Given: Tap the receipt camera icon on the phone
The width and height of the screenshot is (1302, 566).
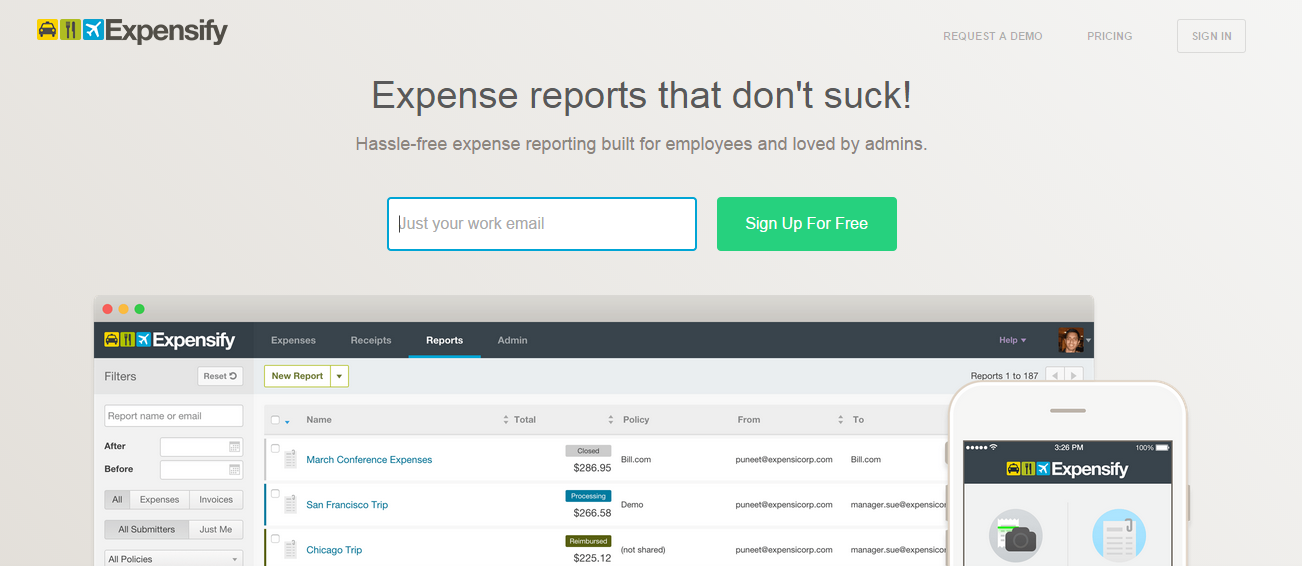Looking at the screenshot, I should click(x=1015, y=536).
